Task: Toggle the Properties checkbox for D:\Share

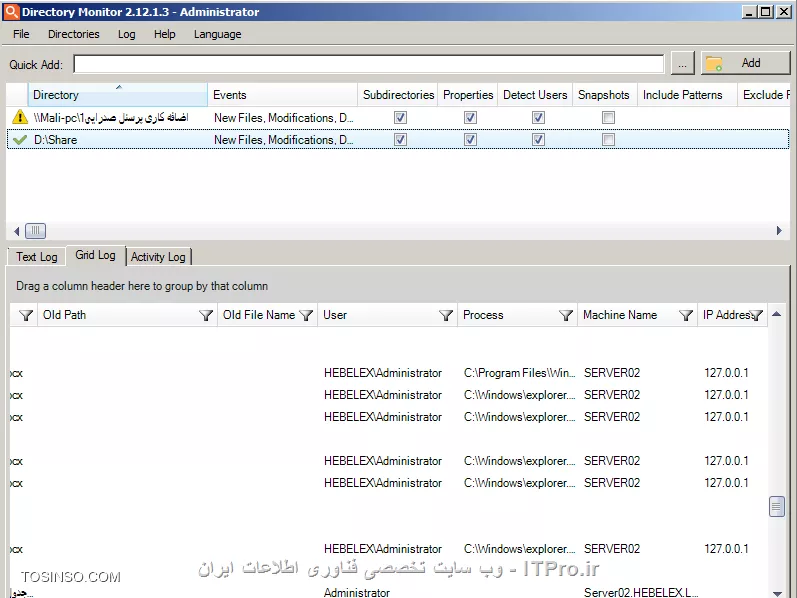Action: tap(470, 139)
